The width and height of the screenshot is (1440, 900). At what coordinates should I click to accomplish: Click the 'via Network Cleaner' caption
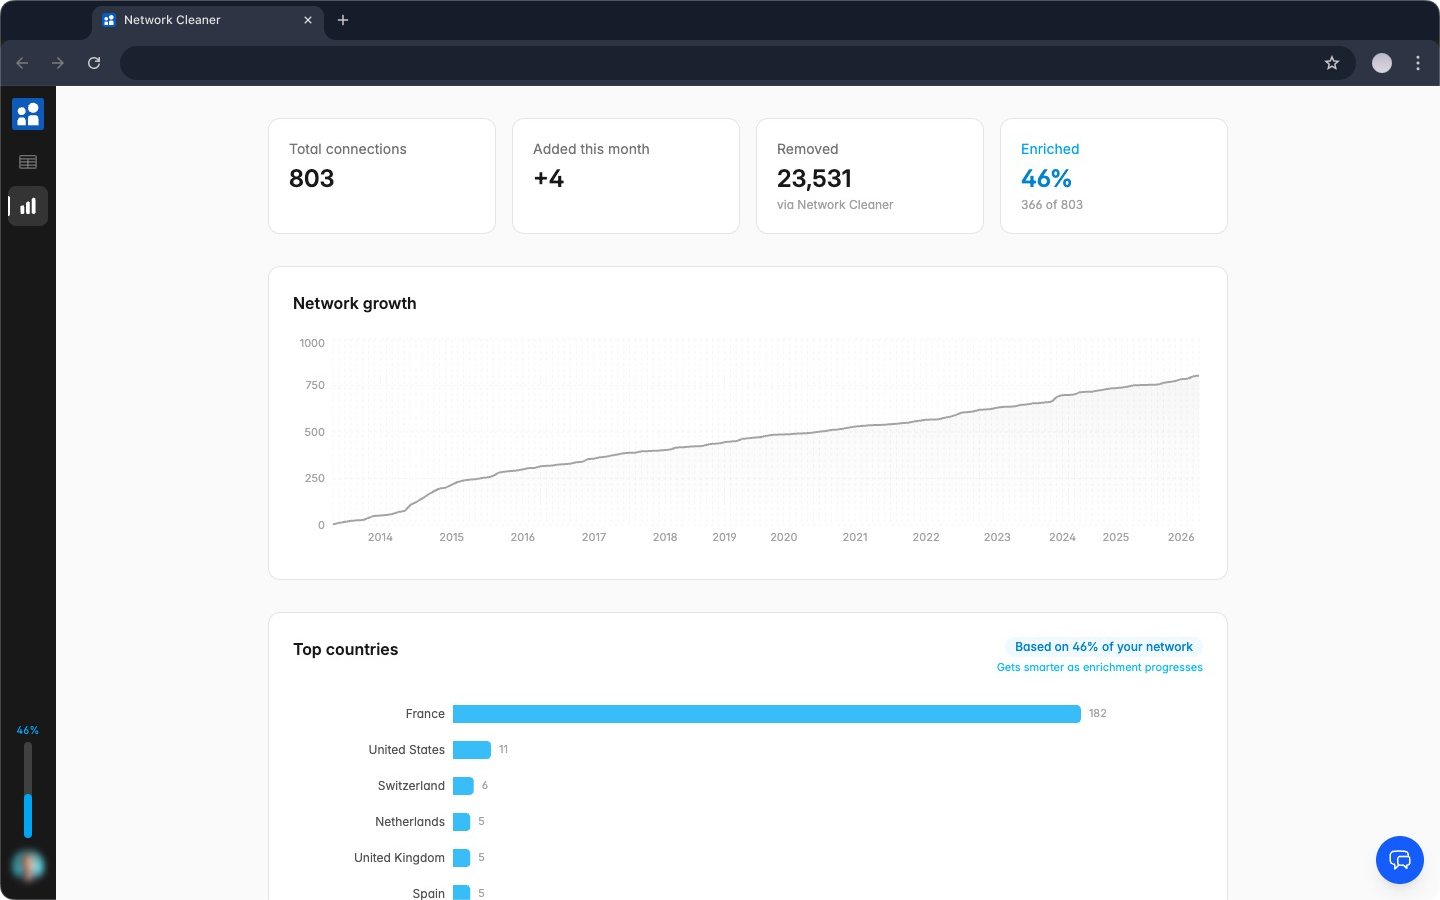coord(835,205)
